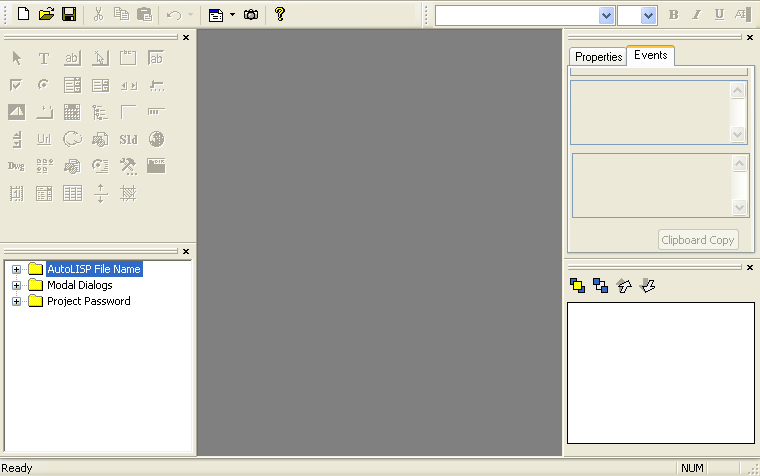Select the Project Password tree item

(x=89, y=301)
